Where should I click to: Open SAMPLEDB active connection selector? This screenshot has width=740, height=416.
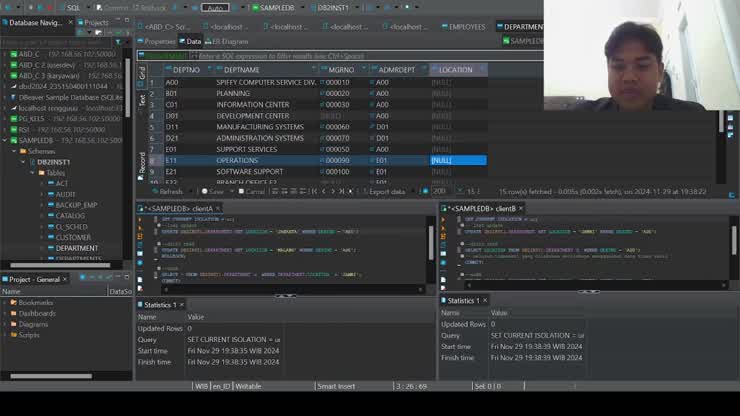click(272, 7)
